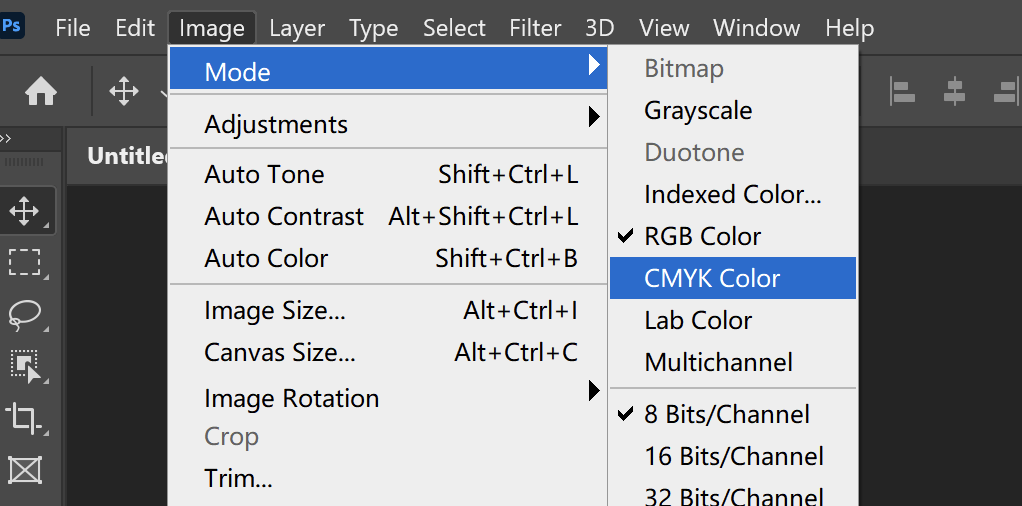Select the Frame tool
Image resolution: width=1022 pixels, height=506 pixels.
[24, 468]
